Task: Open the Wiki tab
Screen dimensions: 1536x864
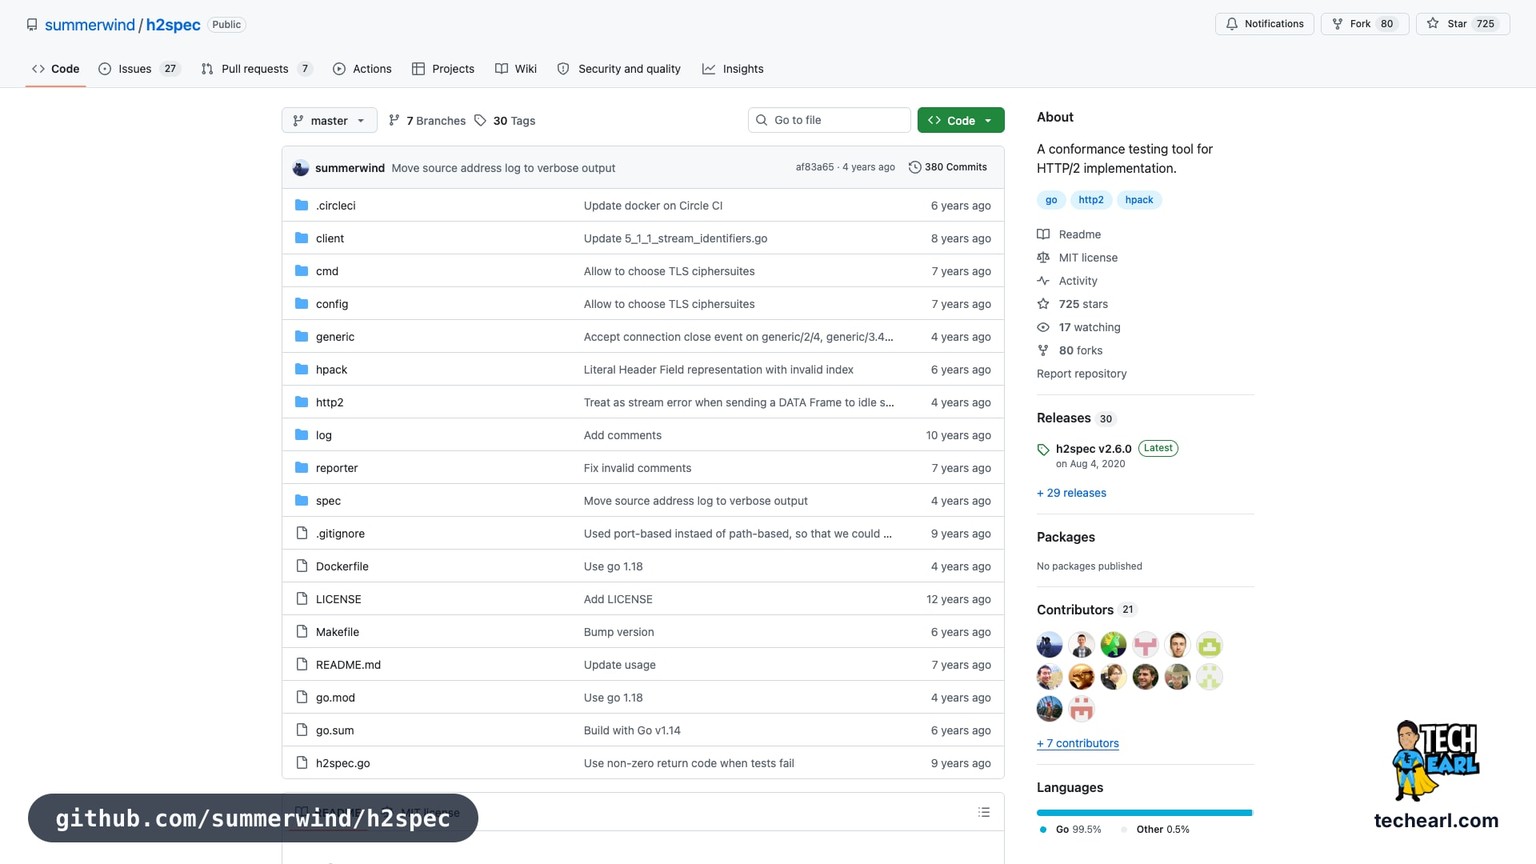Action: (516, 69)
